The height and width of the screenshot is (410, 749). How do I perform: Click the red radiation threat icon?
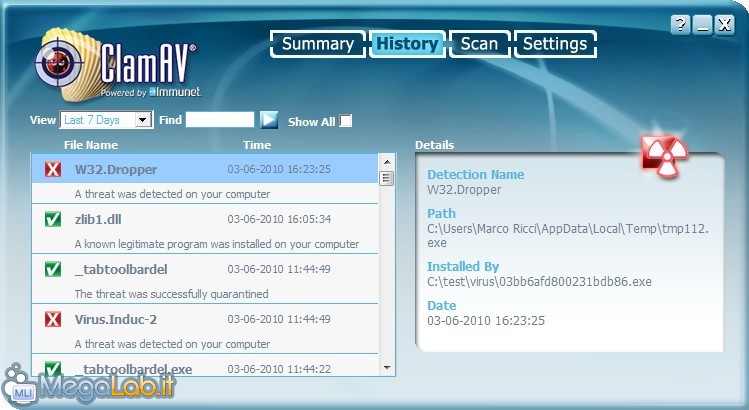tap(664, 155)
